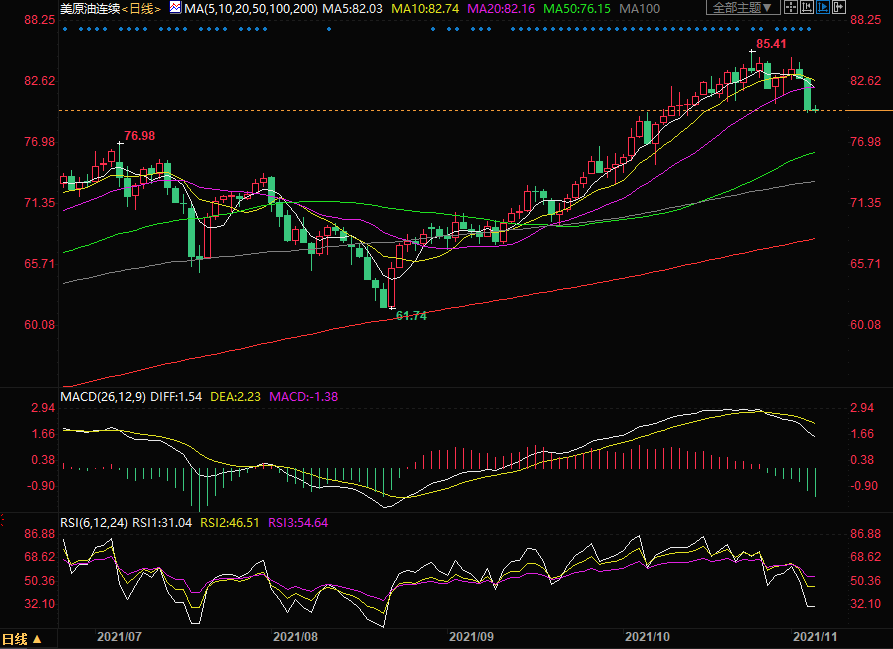The height and width of the screenshot is (649, 893).
Task: Click the 61.74 low price marker
Action: pyautogui.click(x=411, y=315)
